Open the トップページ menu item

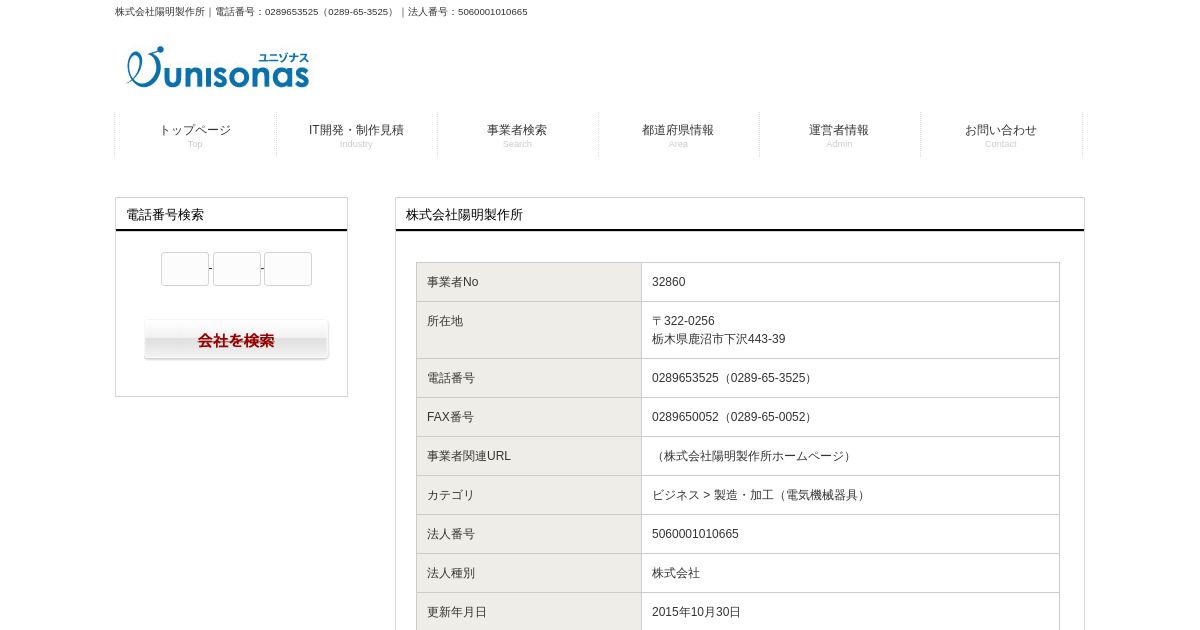click(x=195, y=135)
